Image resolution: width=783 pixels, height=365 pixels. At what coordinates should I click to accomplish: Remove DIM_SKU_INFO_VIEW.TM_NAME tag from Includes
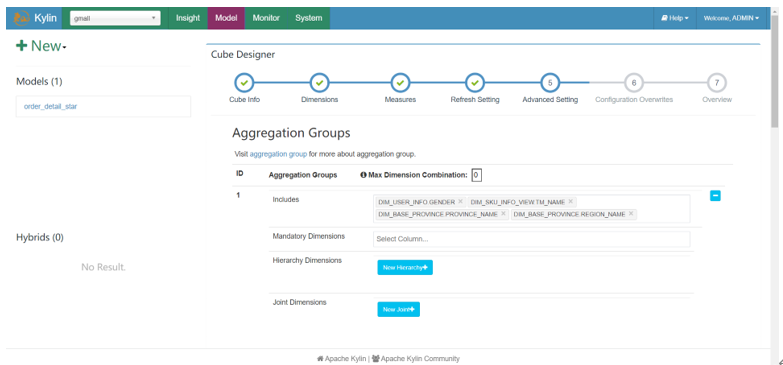[x=570, y=202]
